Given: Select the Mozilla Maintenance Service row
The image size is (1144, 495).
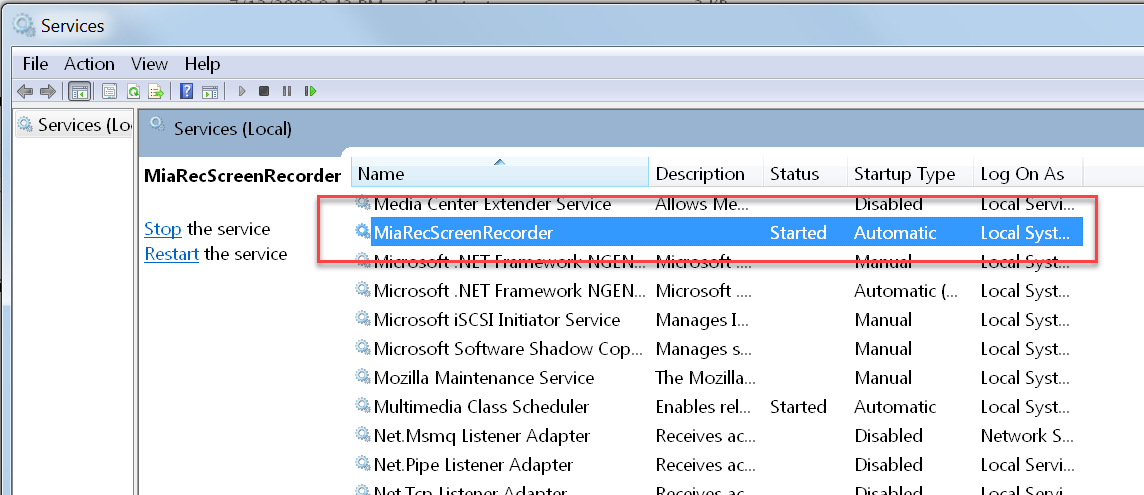Looking at the screenshot, I should [483, 378].
